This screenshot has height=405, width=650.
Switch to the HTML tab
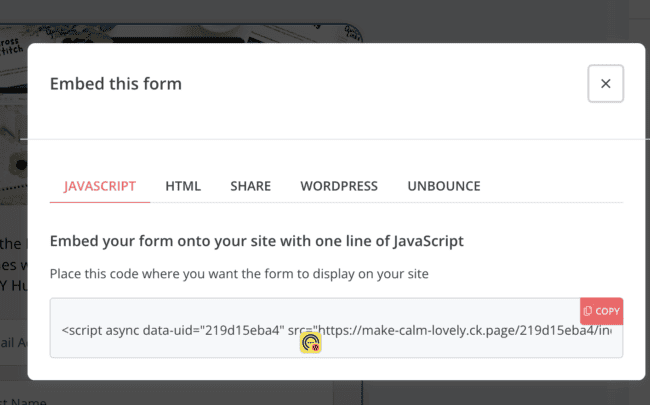point(183,186)
